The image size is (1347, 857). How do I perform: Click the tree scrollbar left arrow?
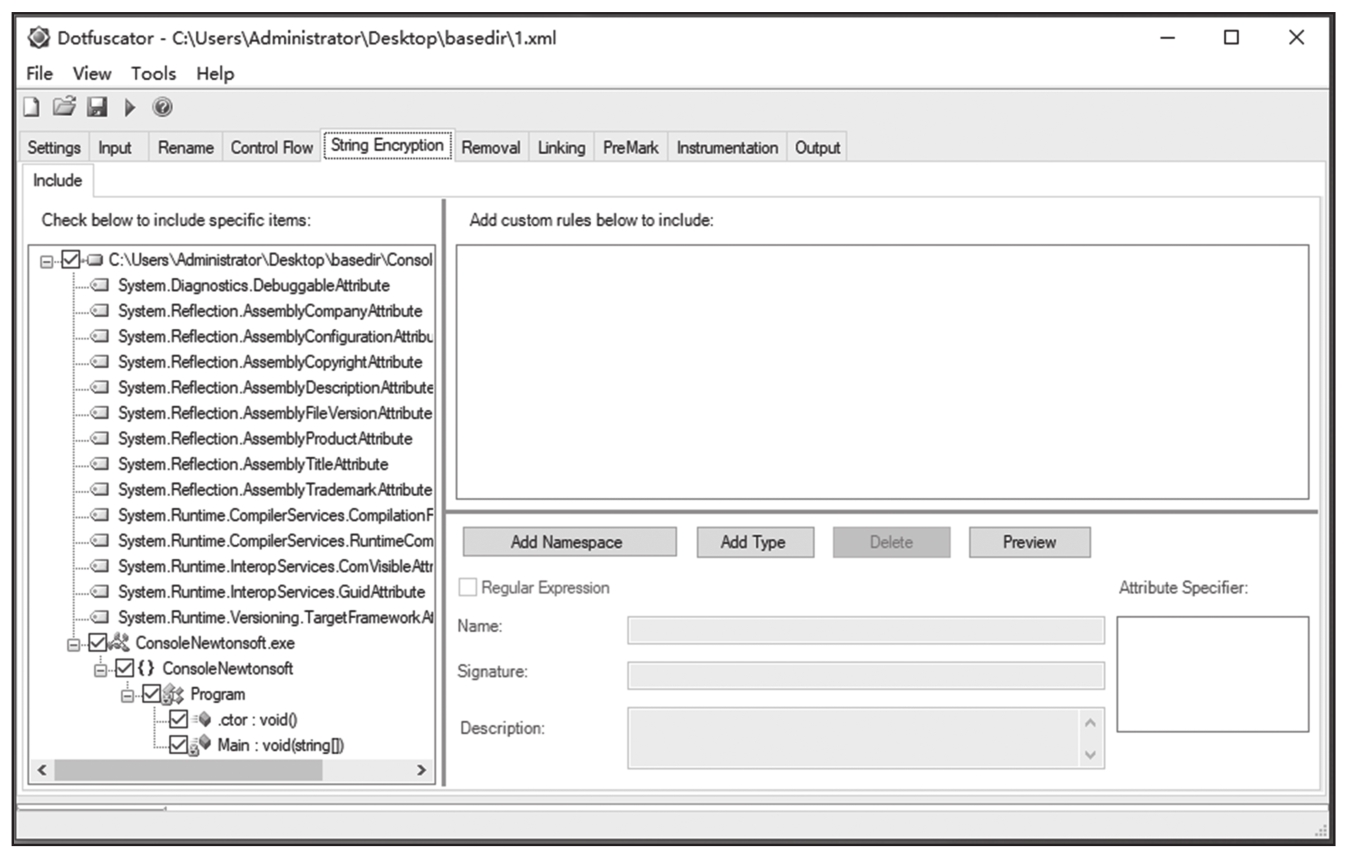click(x=42, y=770)
